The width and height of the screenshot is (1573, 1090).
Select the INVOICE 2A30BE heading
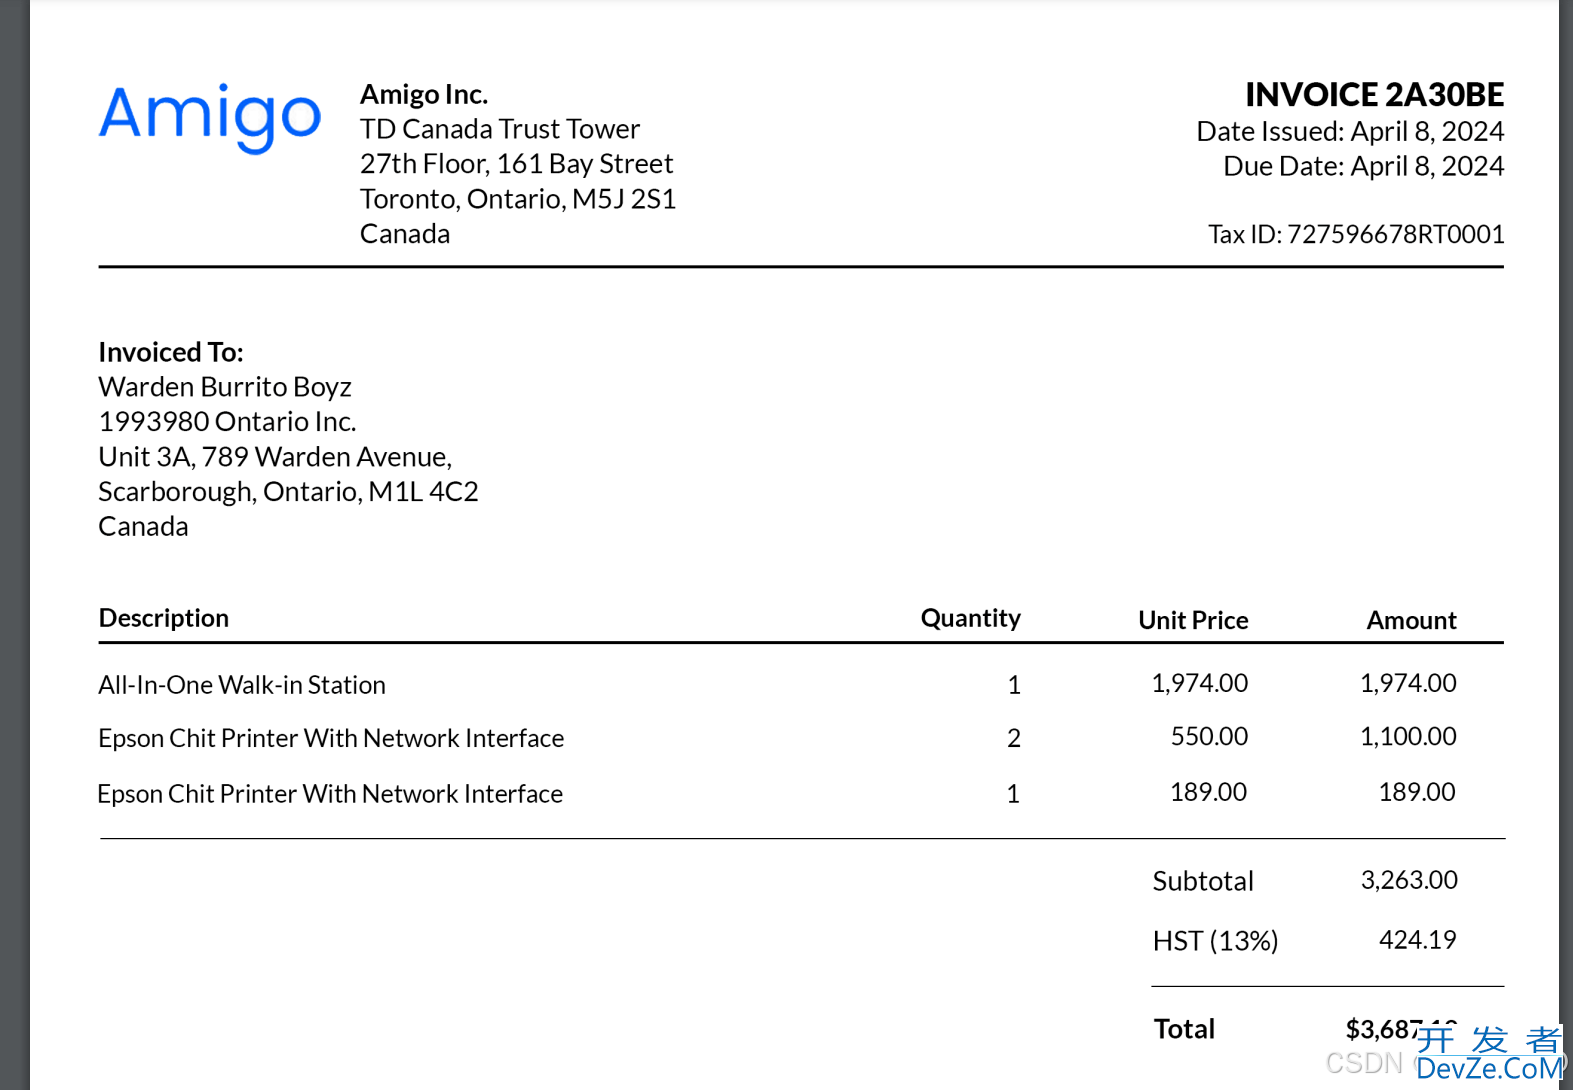(1374, 95)
